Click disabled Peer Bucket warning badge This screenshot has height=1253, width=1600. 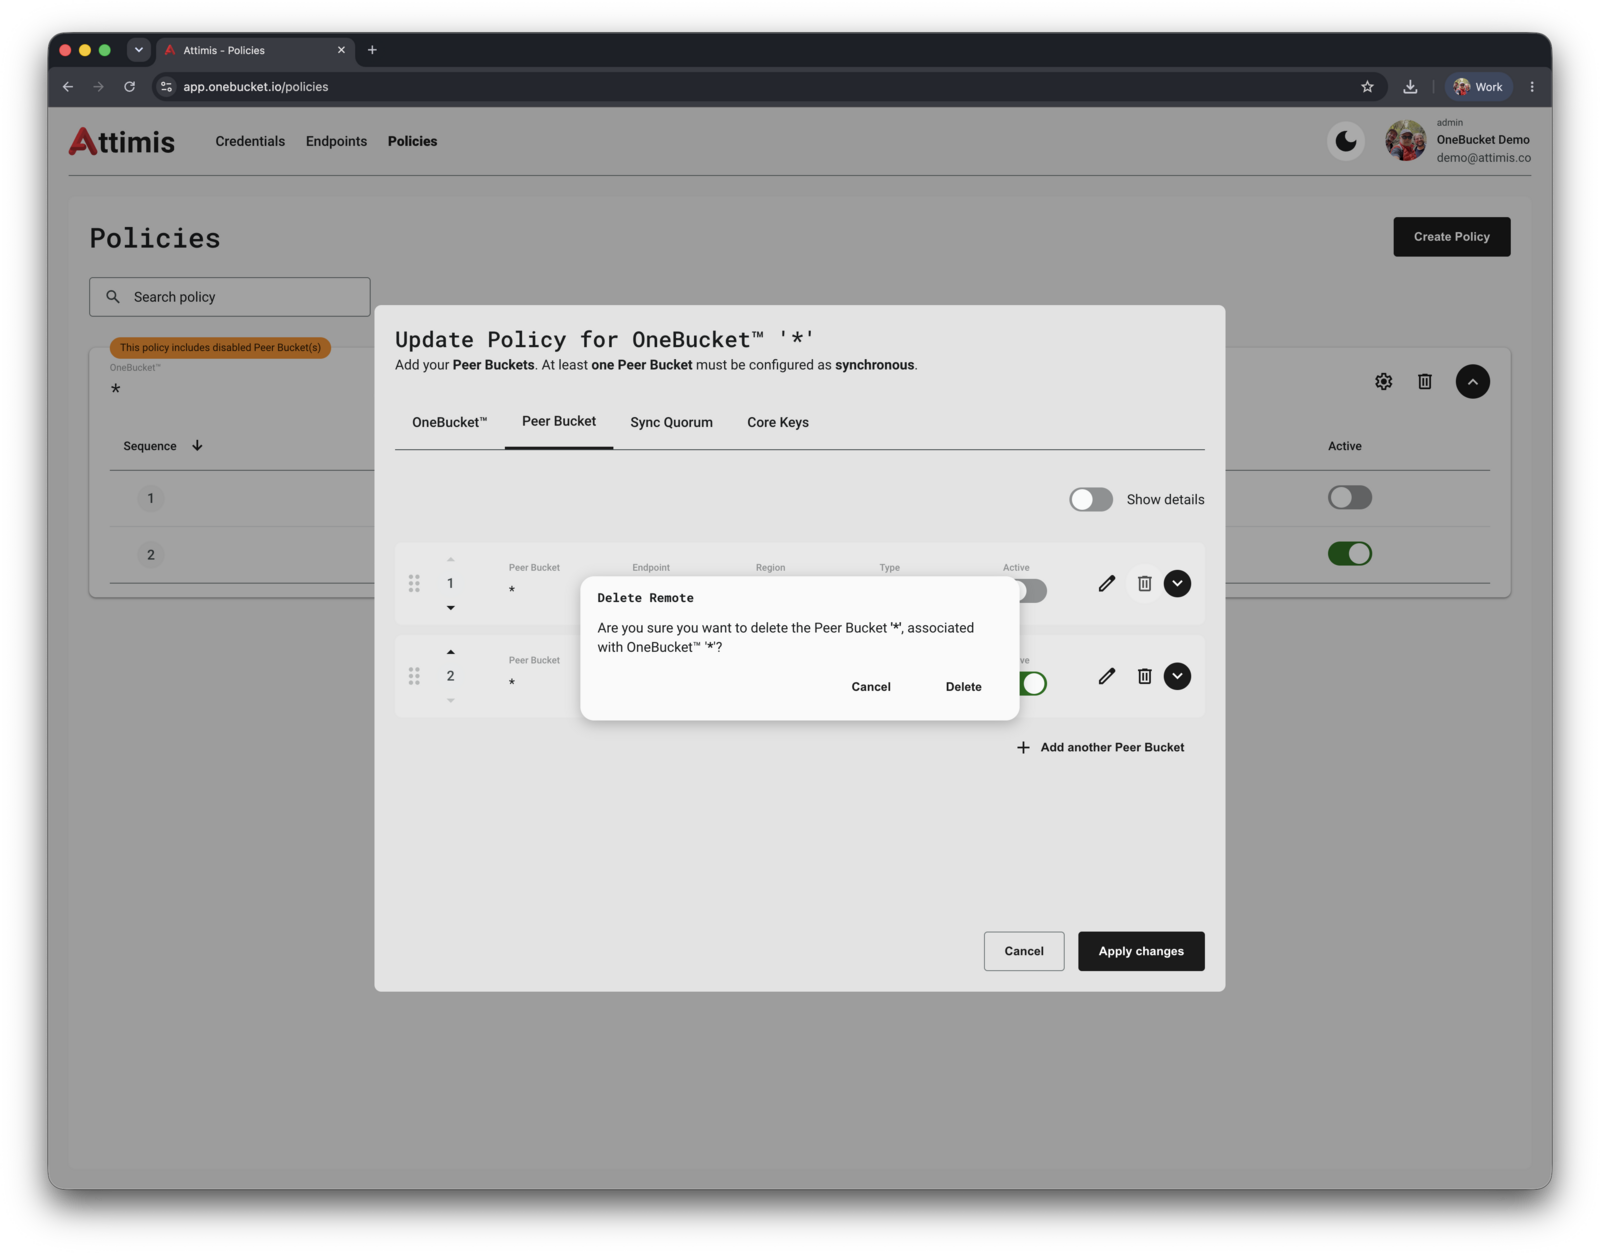(220, 348)
